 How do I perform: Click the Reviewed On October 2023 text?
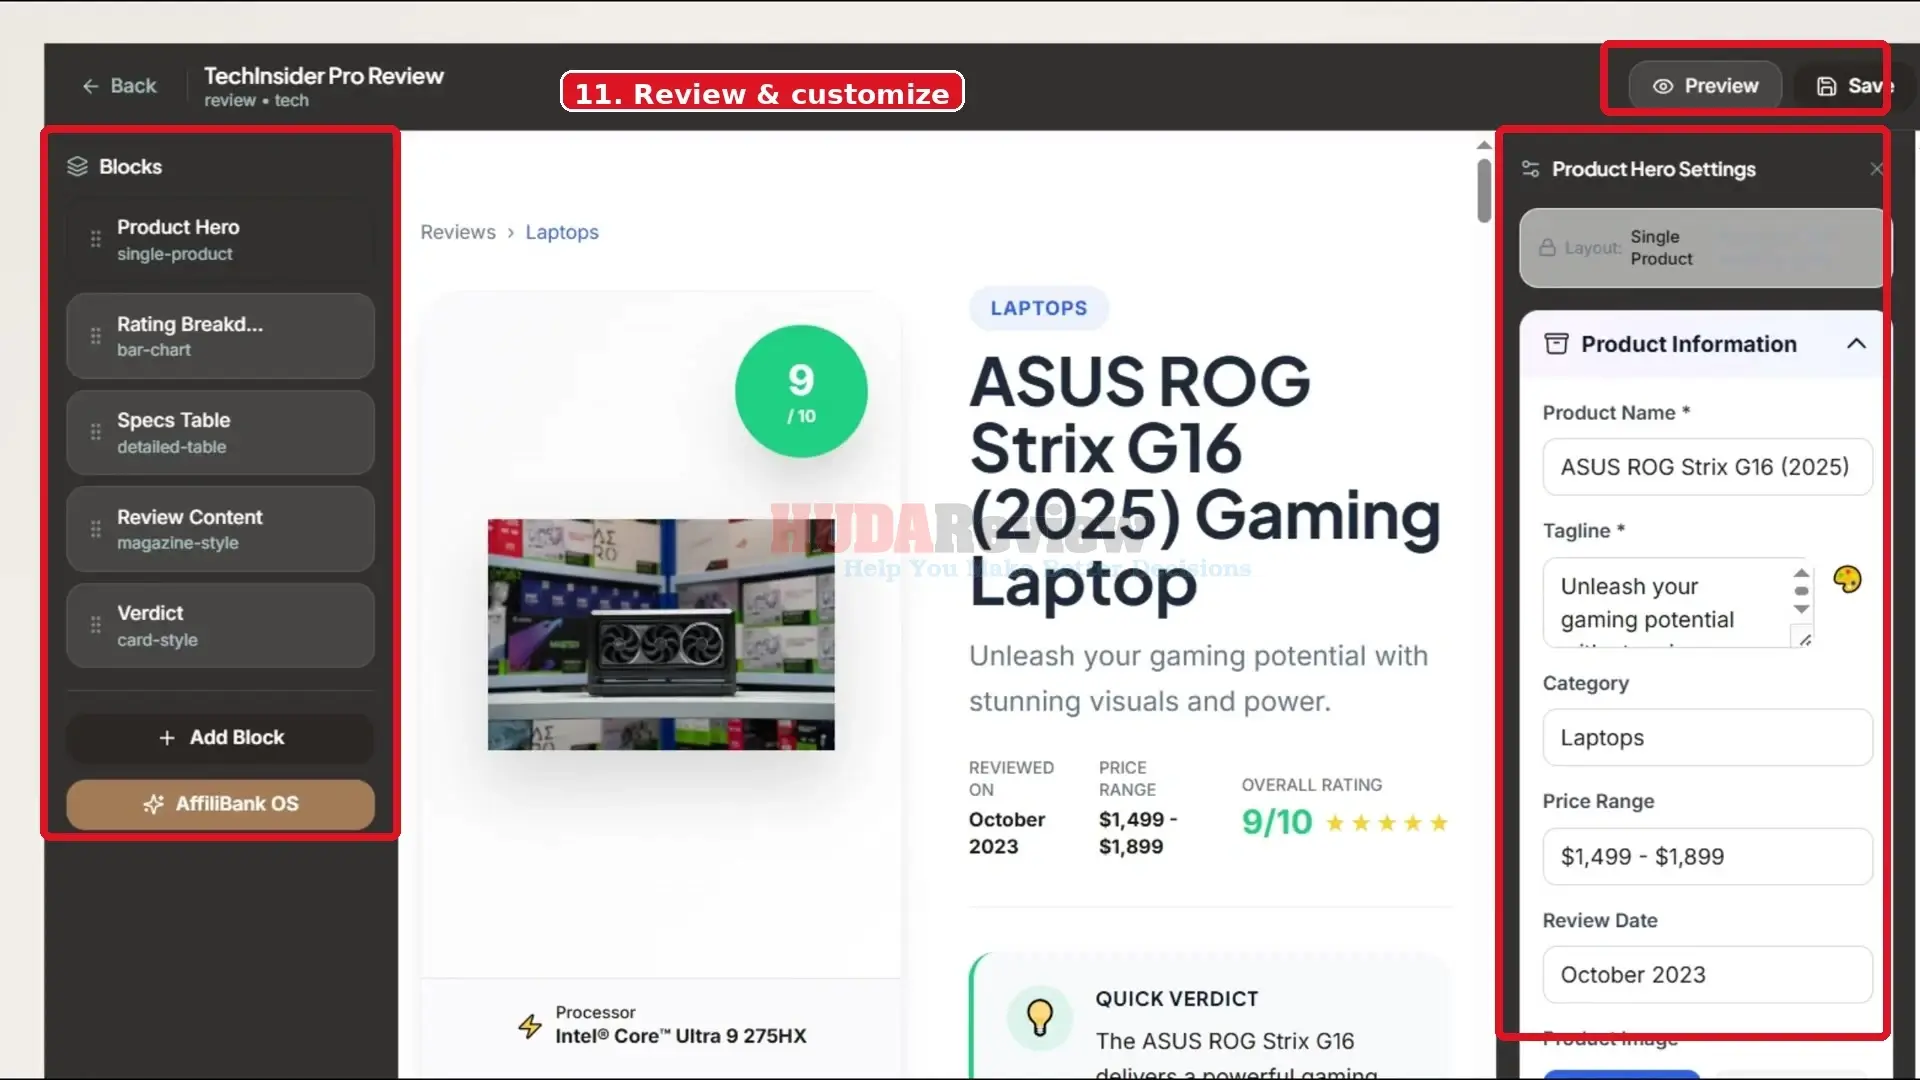1006,833
